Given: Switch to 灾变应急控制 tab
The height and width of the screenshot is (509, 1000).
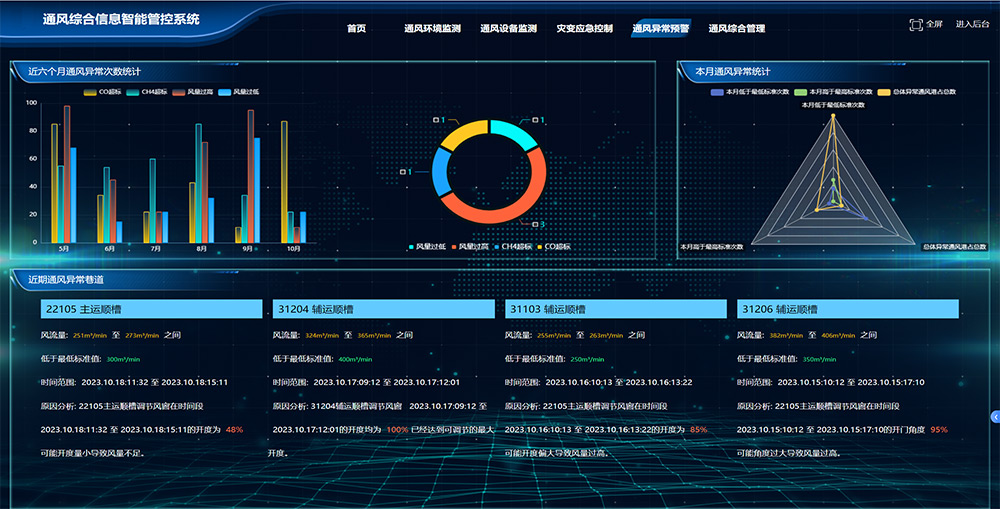Looking at the screenshot, I should pos(584,29).
